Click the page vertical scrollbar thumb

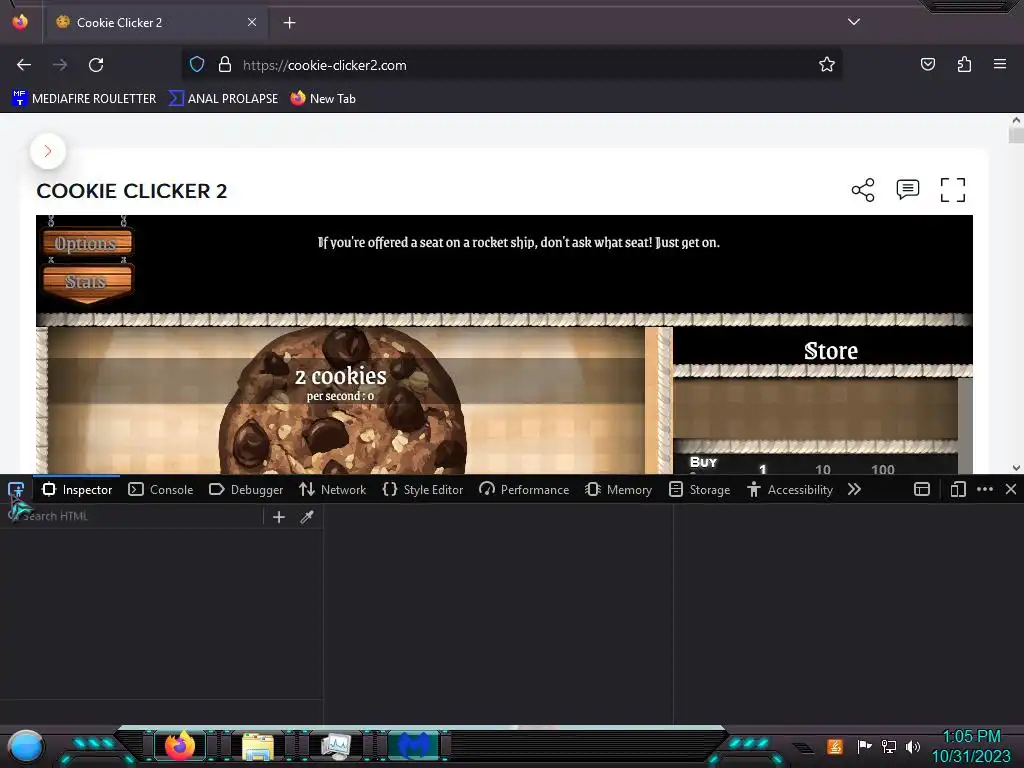click(1016, 134)
